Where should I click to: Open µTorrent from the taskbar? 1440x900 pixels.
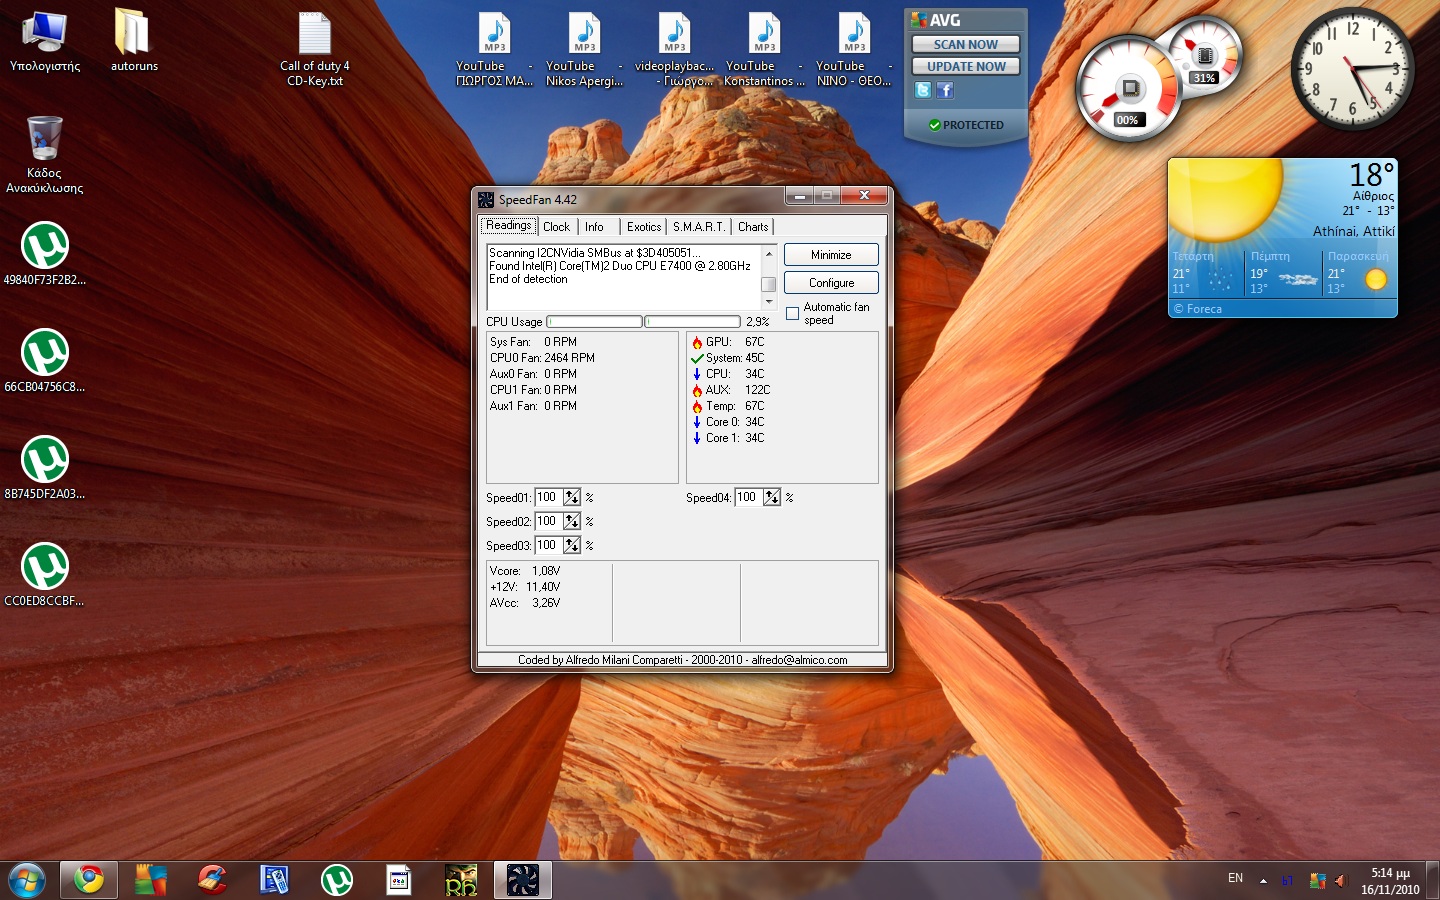coord(337,880)
